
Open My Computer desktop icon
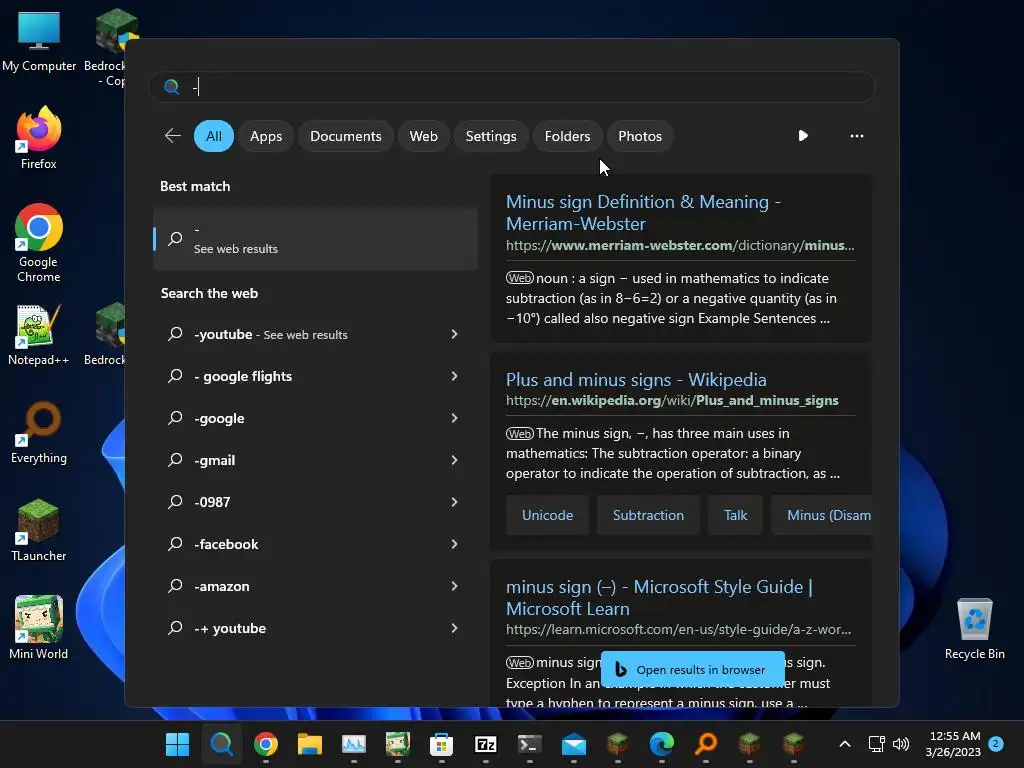click(39, 40)
